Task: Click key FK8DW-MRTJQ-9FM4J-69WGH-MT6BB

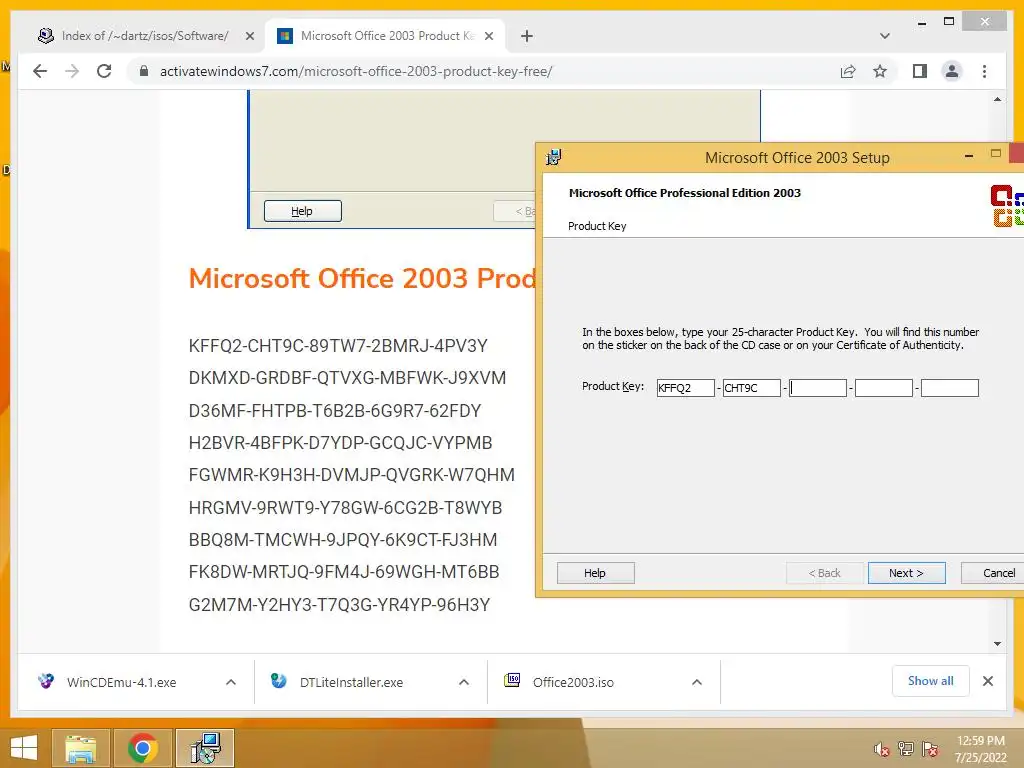Action: point(344,572)
